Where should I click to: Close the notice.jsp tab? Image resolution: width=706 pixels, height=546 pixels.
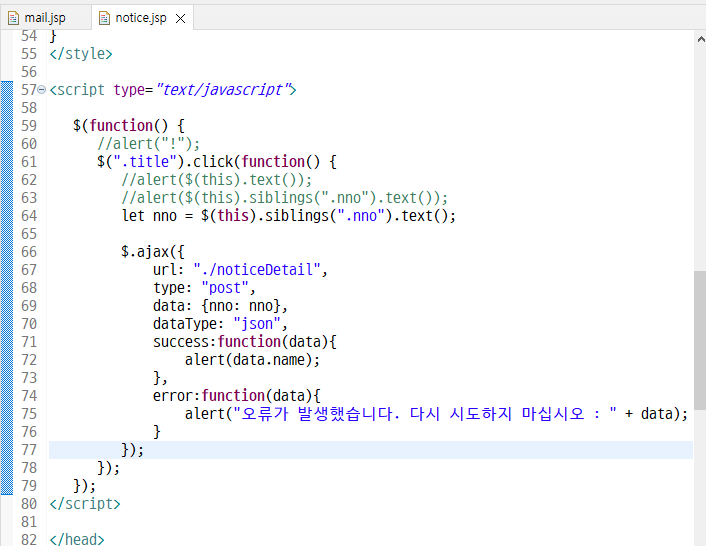point(181,18)
